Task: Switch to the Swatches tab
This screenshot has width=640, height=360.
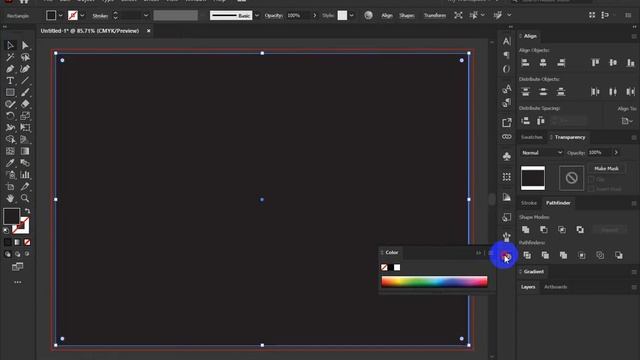Action: pyautogui.click(x=531, y=137)
